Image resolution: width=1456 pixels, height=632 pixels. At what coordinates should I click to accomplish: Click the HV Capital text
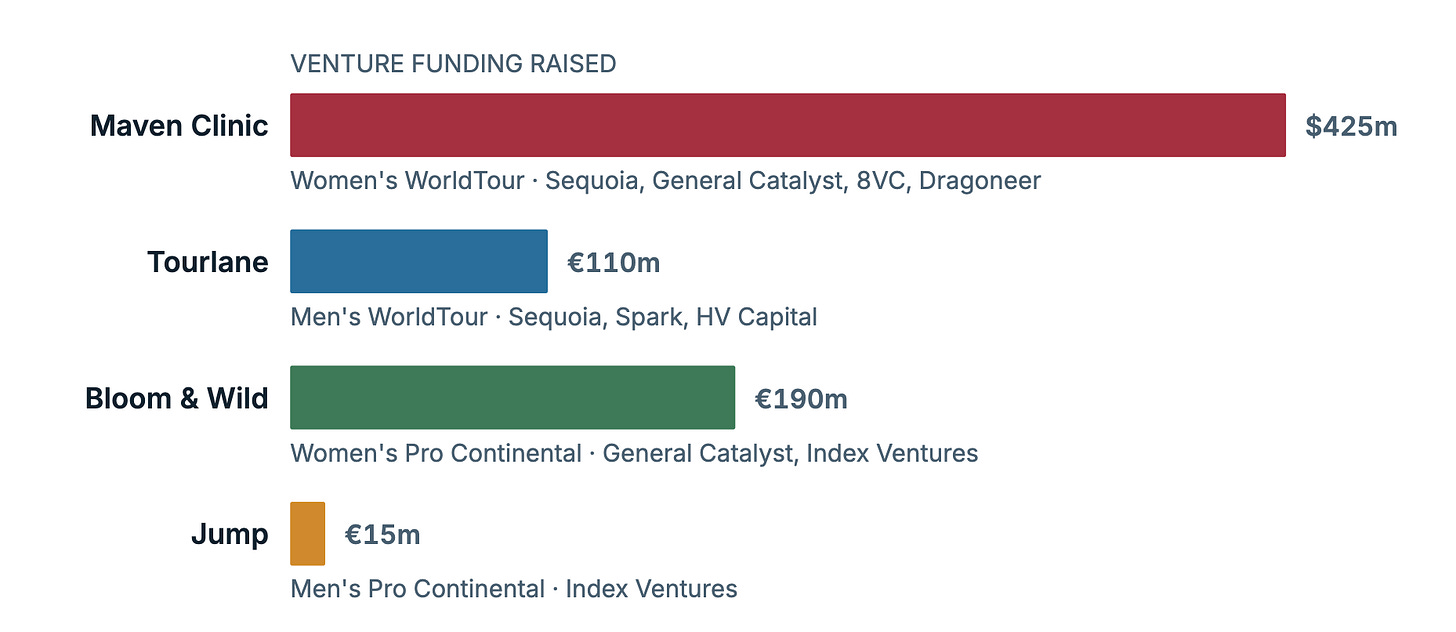(757, 317)
